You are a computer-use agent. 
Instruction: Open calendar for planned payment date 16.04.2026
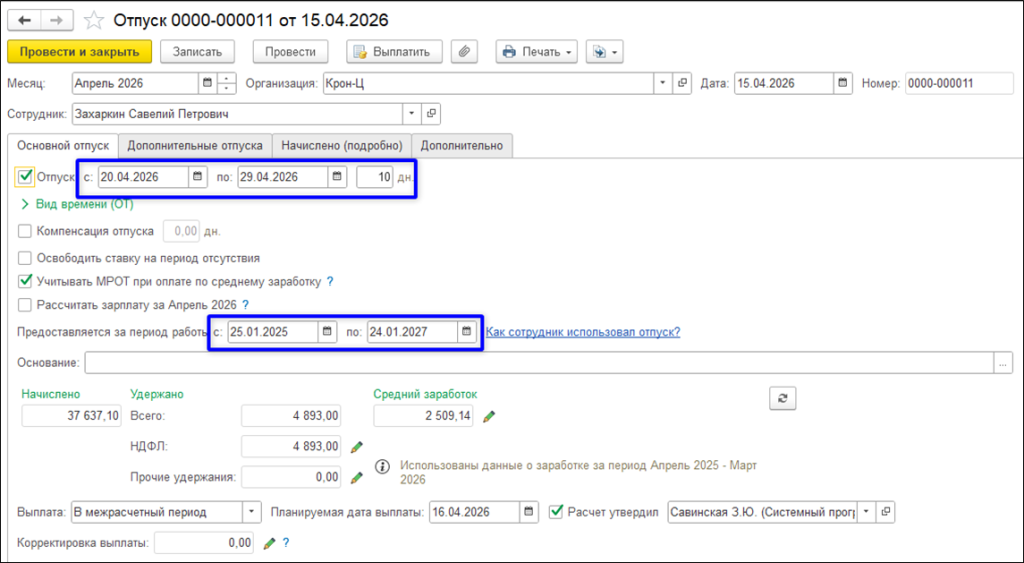pyautogui.click(x=529, y=512)
